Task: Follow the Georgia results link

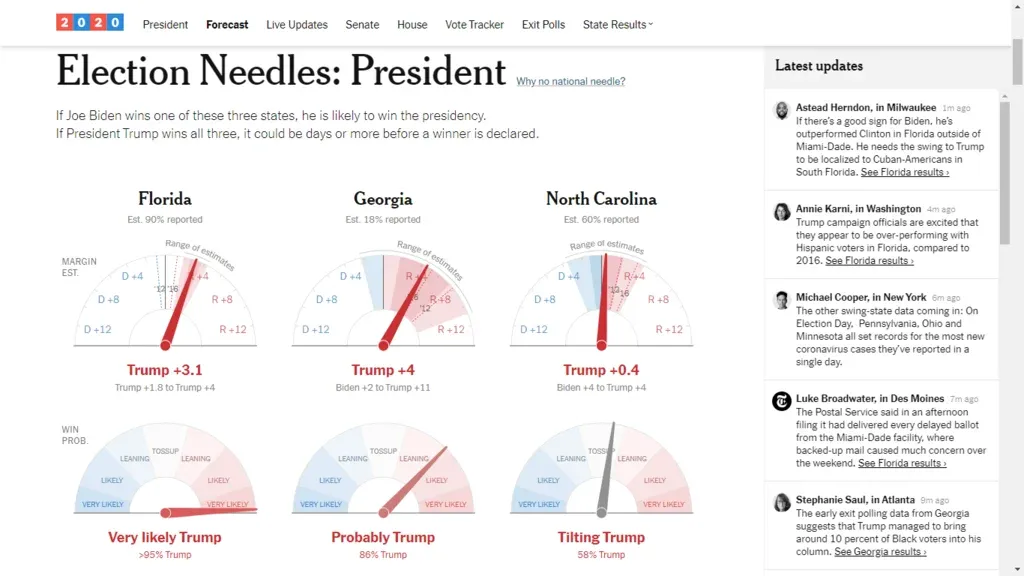Action: pyautogui.click(x=880, y=552)
